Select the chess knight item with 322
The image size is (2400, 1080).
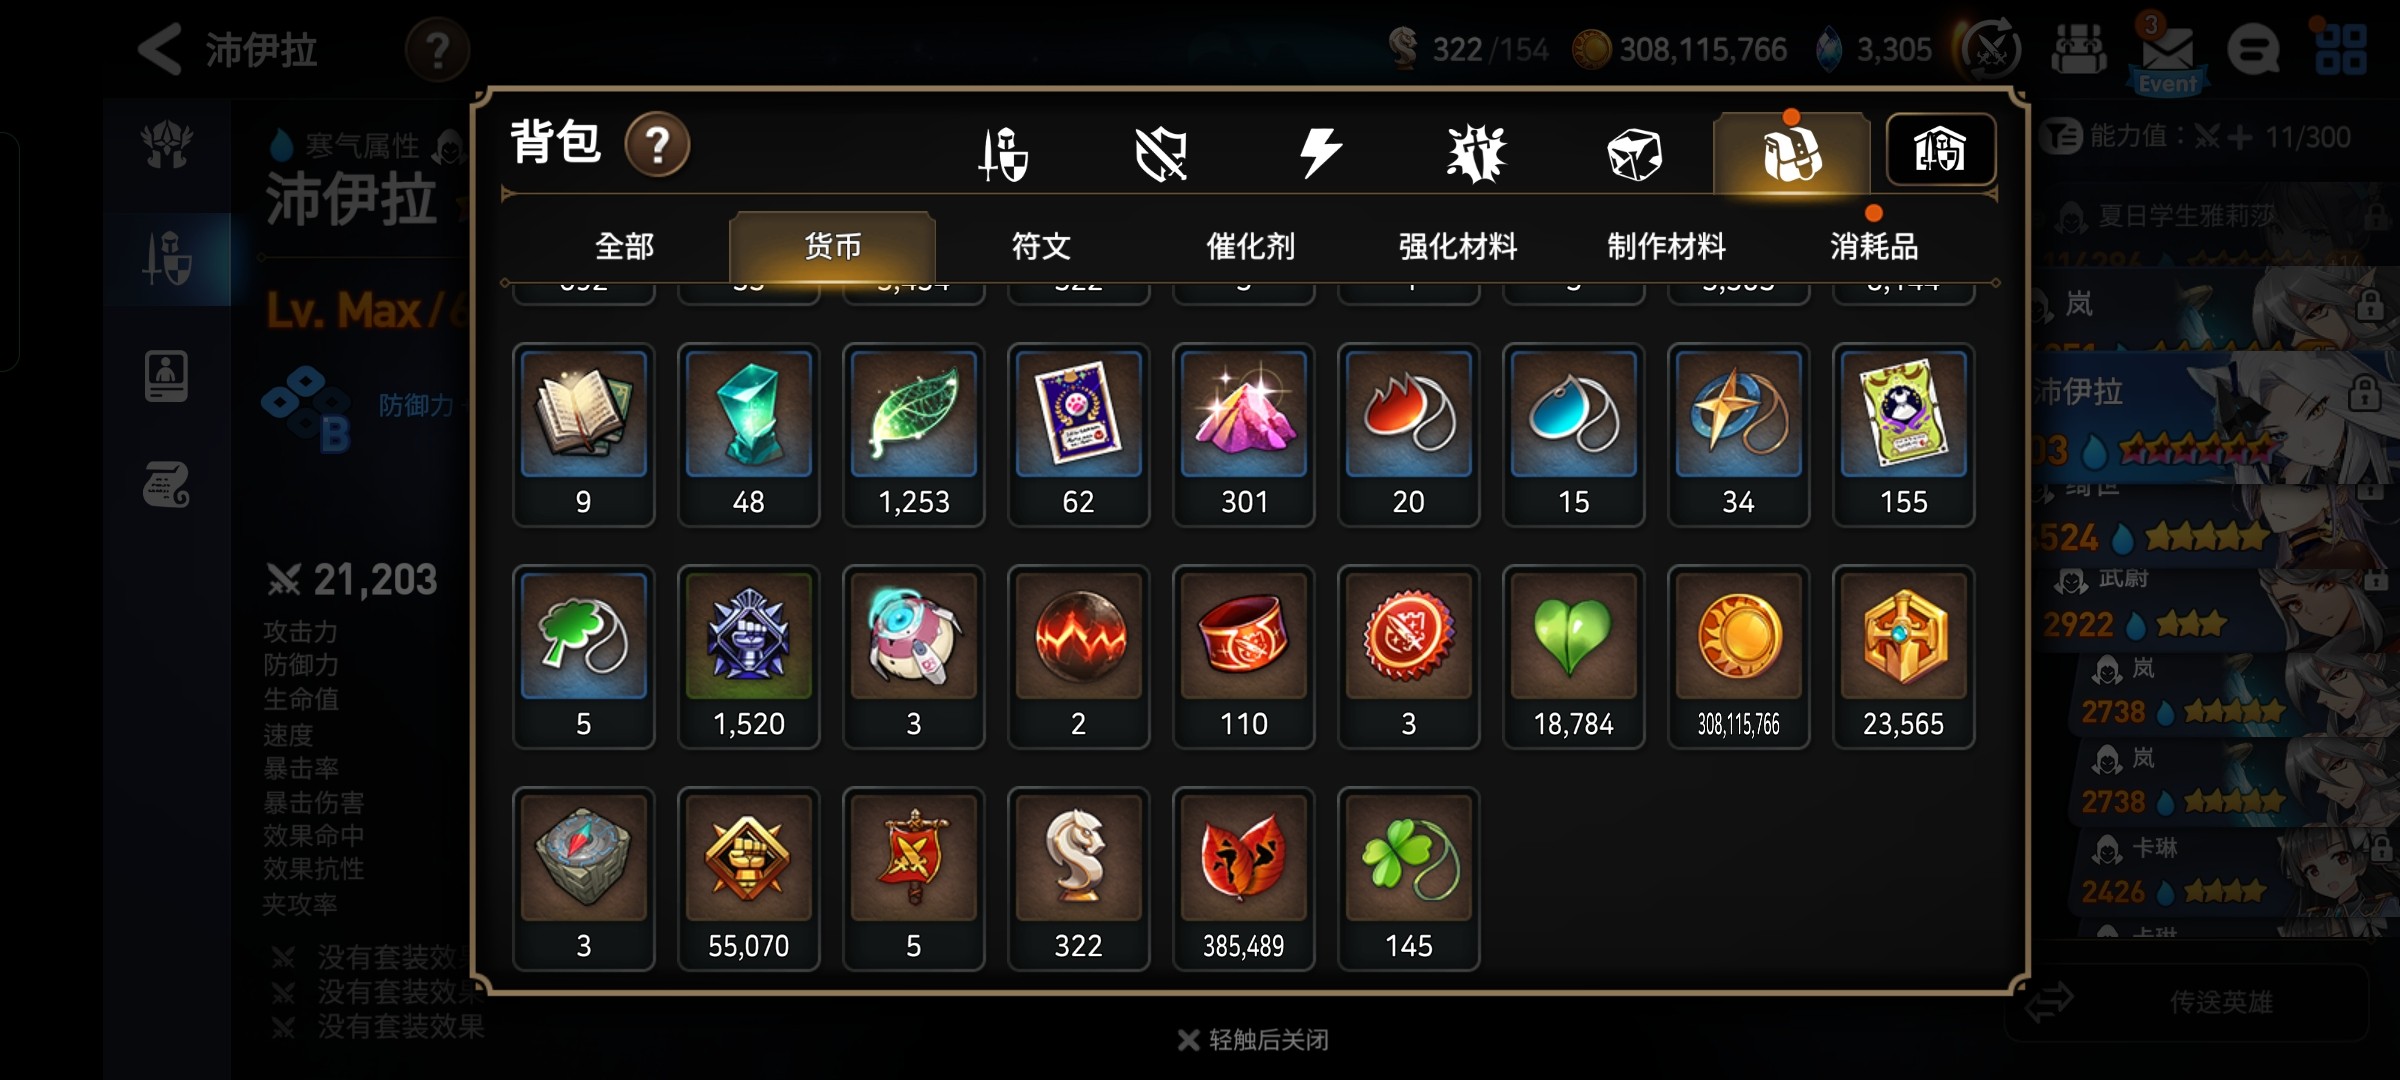[x=1078, y=879]
